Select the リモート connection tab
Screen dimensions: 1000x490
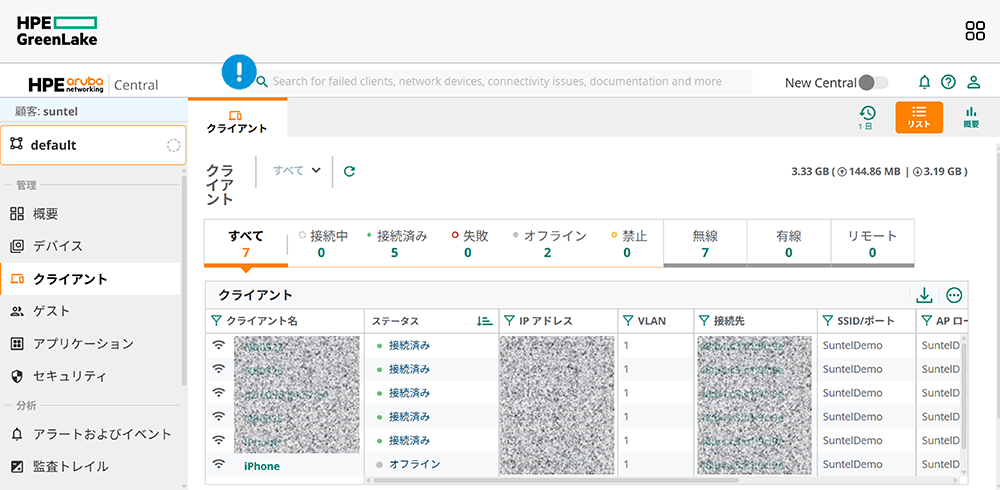click(x=872, y=244)
